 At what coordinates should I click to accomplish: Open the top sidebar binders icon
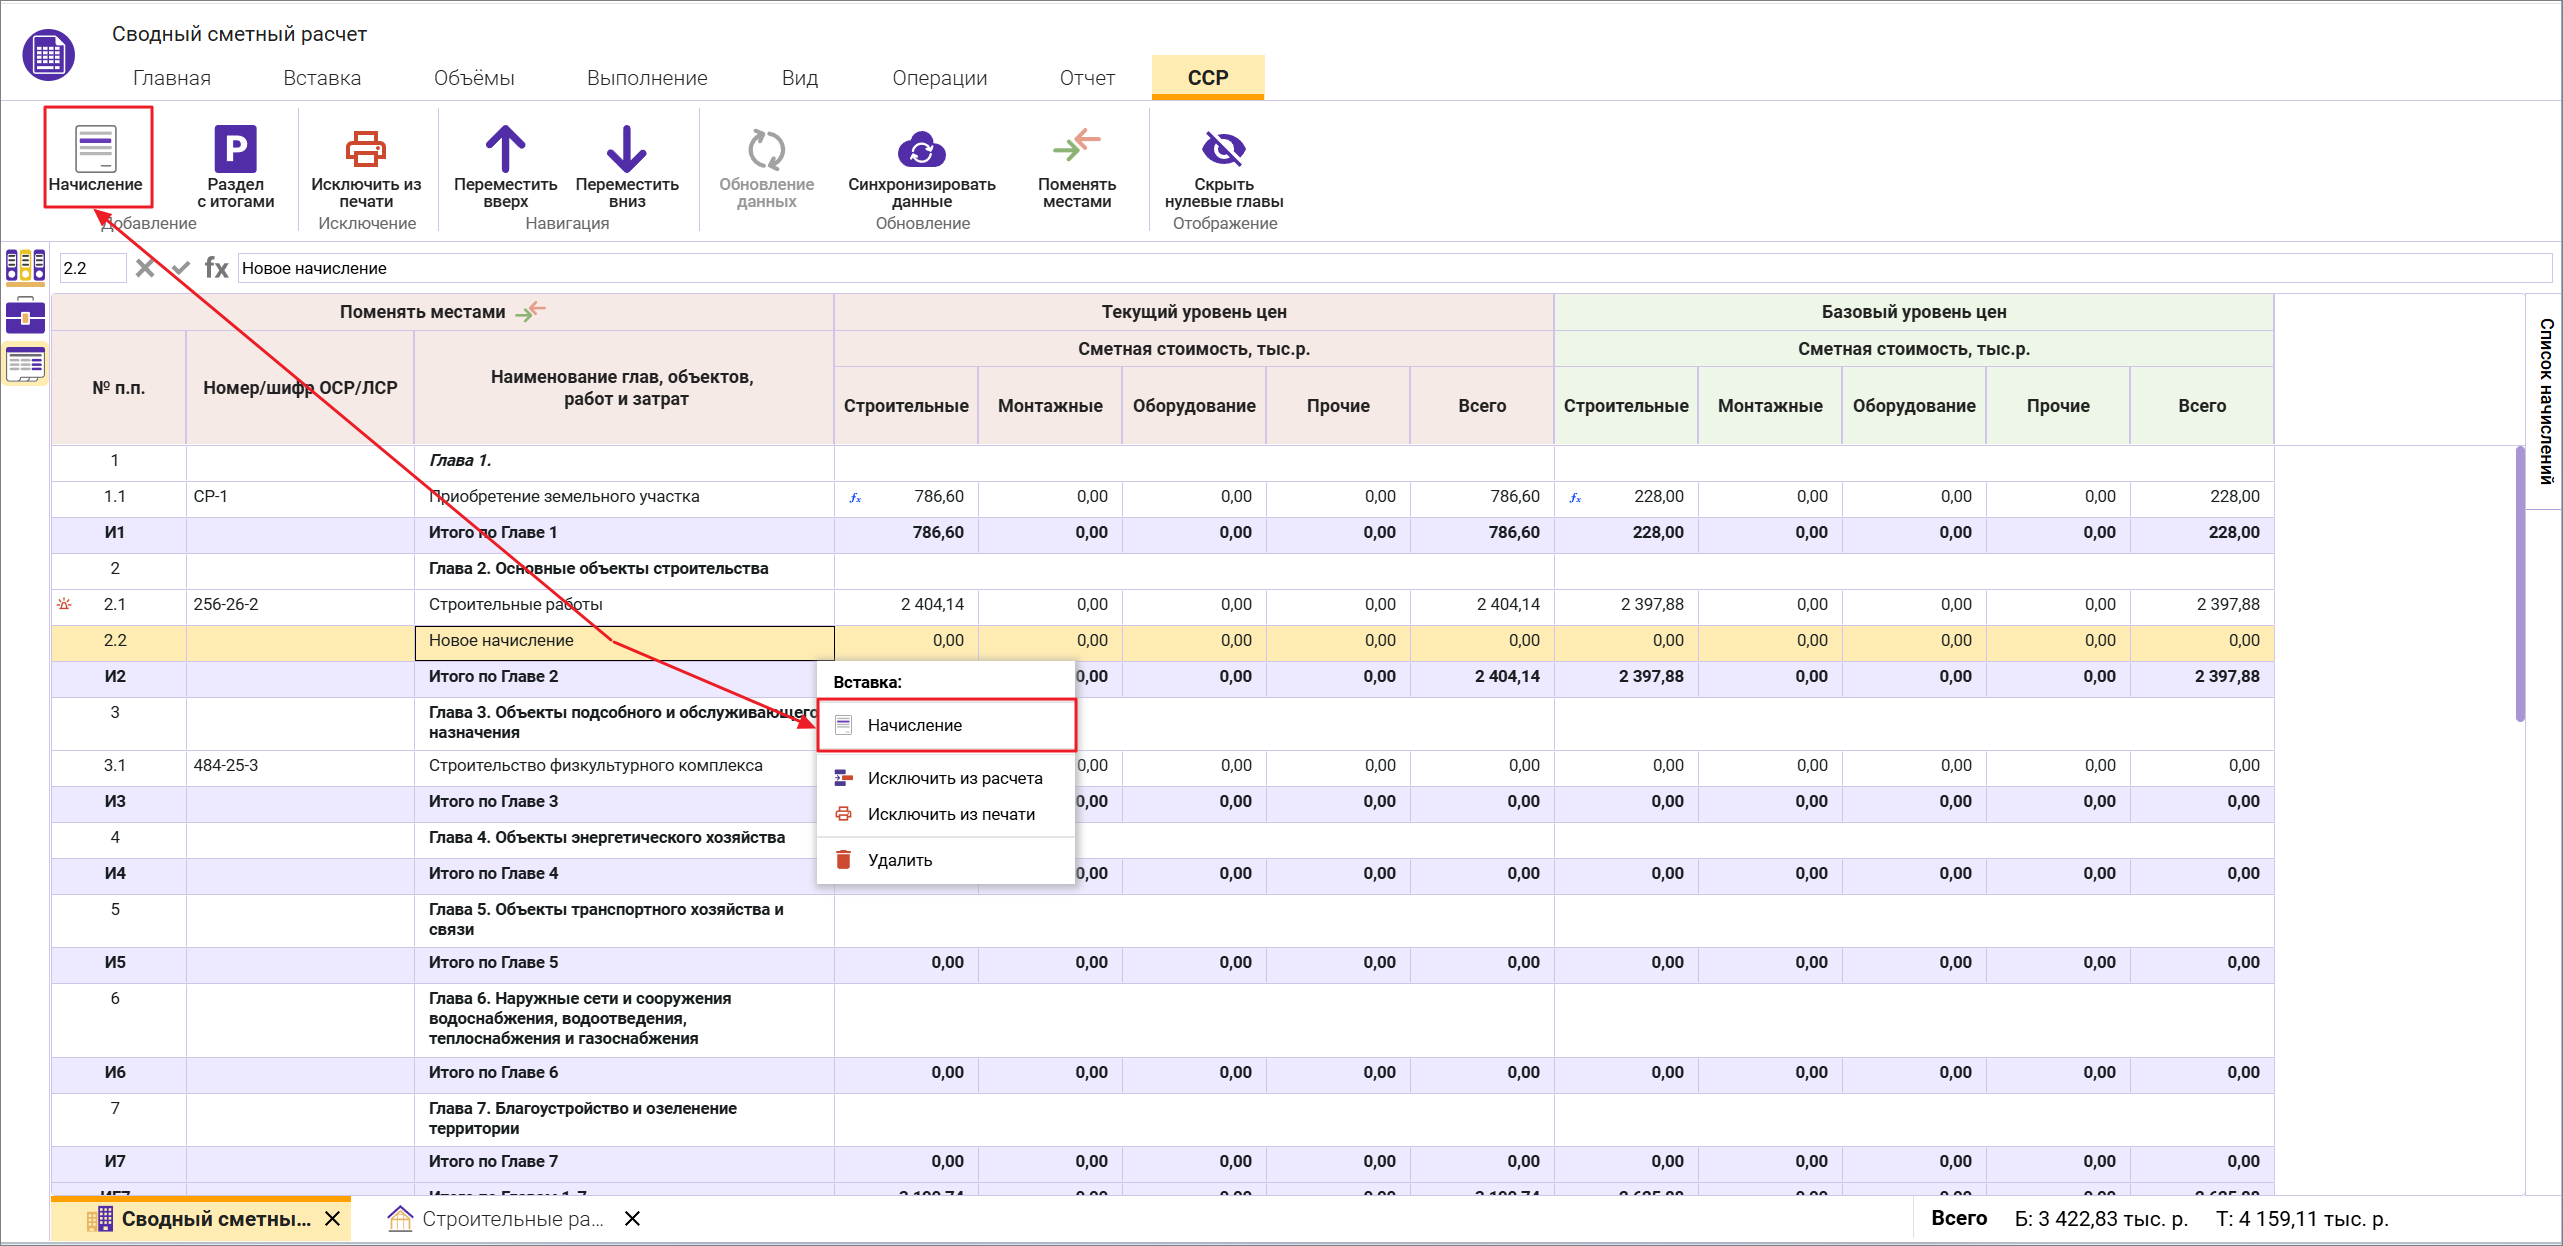tap(25, 266)
